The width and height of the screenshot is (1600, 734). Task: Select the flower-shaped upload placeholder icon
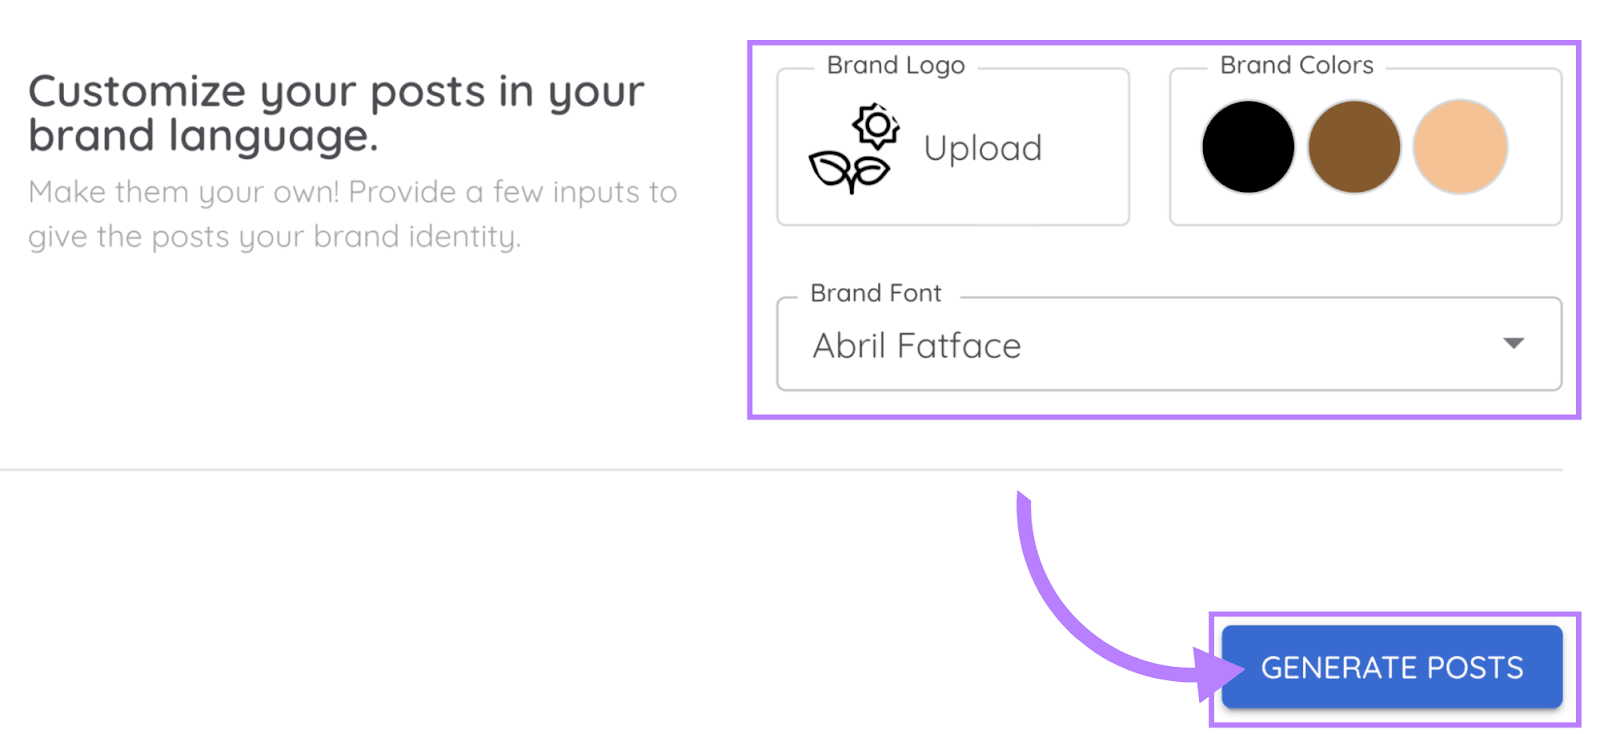point(851,147)
